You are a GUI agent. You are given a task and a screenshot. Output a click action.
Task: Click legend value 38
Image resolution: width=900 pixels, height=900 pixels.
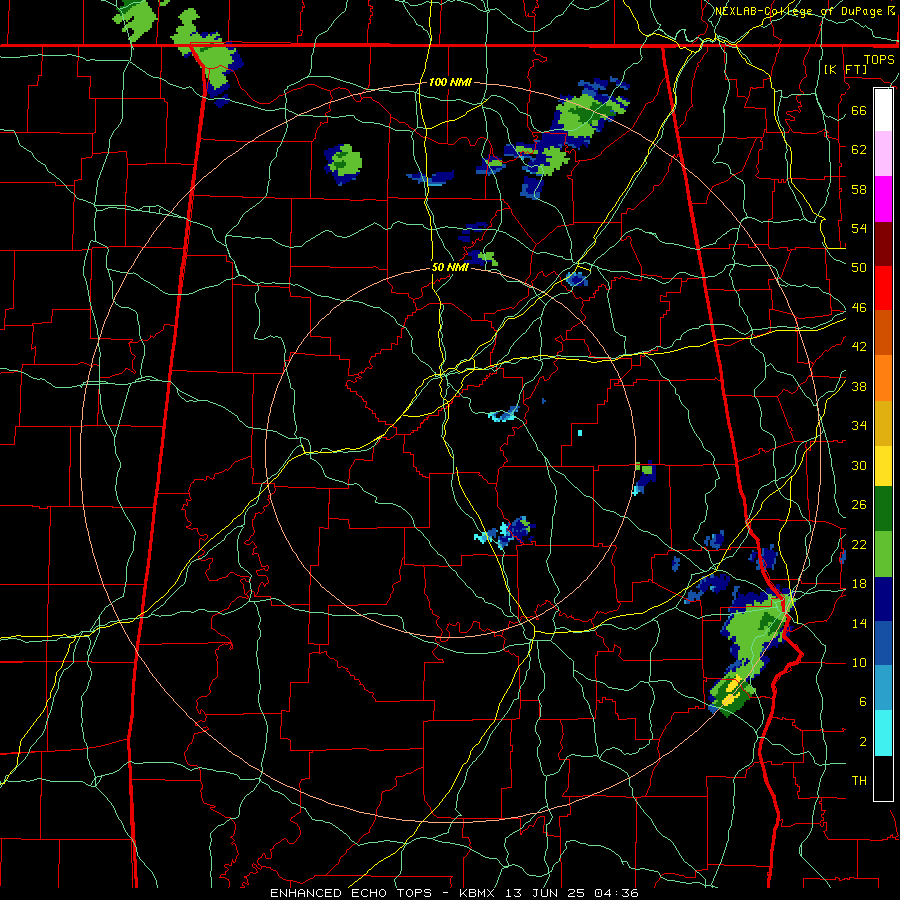(859, 386)
